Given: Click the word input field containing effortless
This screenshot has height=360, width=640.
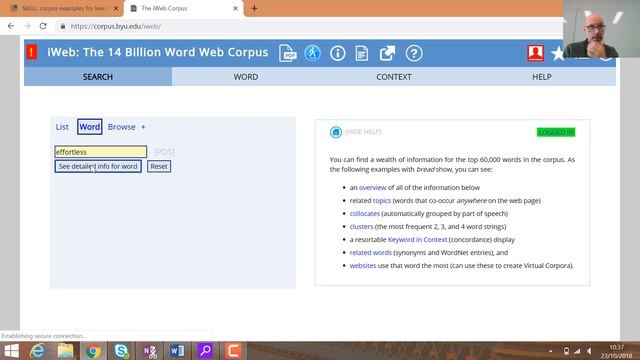Looking at the screenshot, I should [x=100, y=152].
